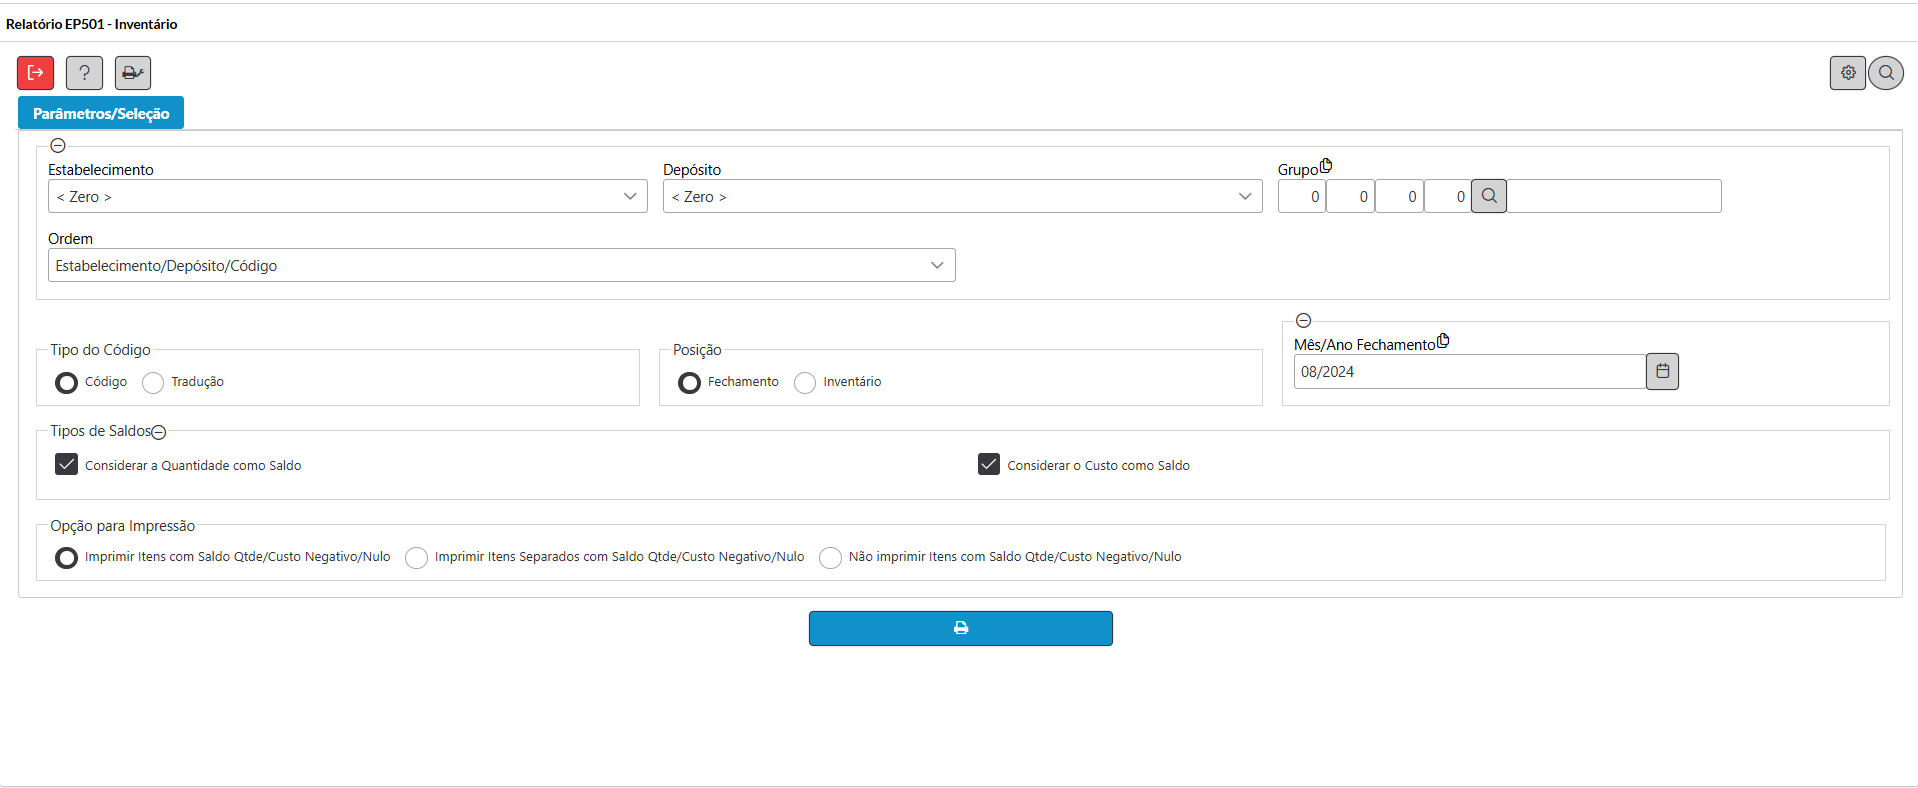Click the red exit icon
The height and width of the screenshot is (788, 1918).
pyautogui.click(x=35, y=73)
